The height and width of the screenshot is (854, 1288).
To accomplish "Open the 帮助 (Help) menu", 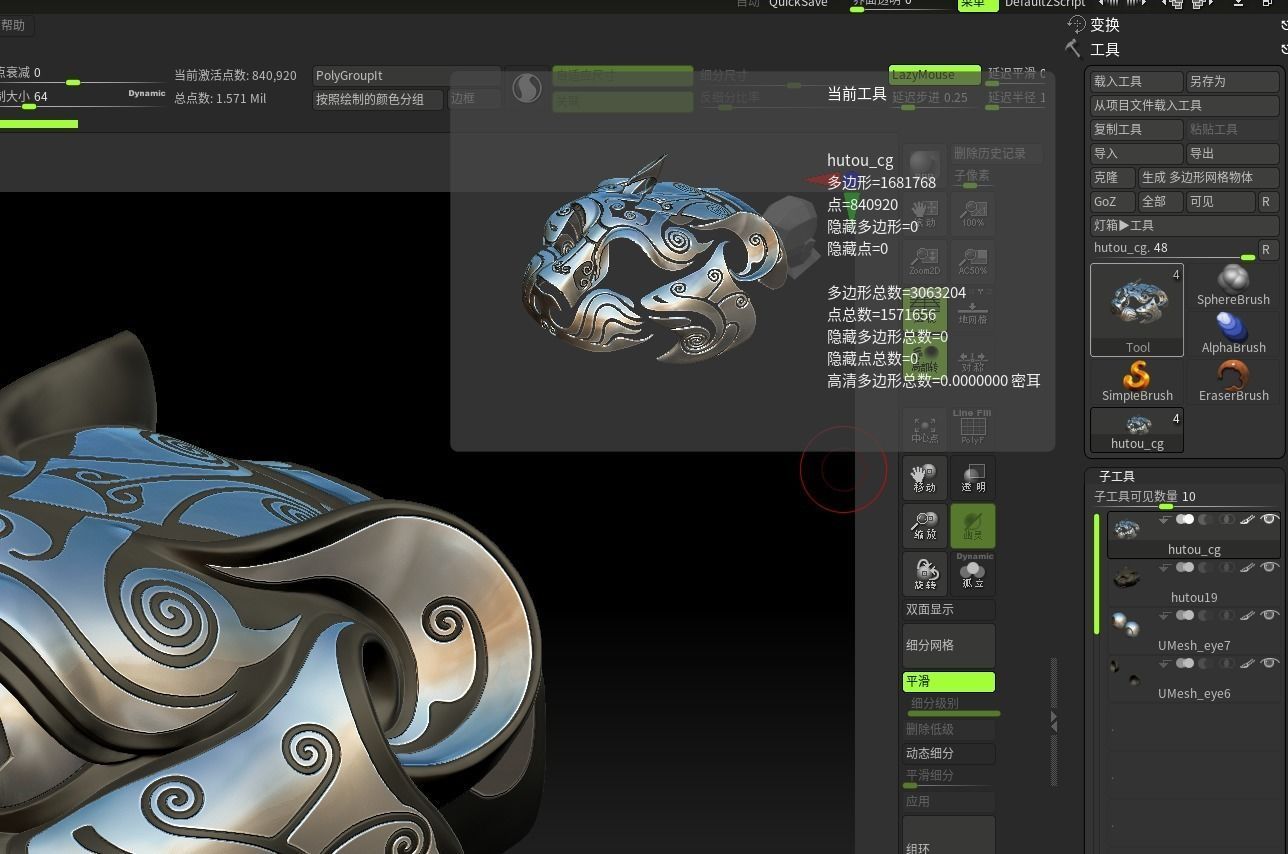I will [x=13, y=25].
